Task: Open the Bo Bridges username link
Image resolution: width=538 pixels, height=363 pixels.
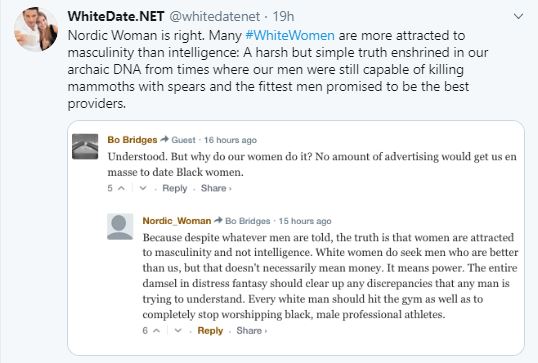Action: click(132, 140)
